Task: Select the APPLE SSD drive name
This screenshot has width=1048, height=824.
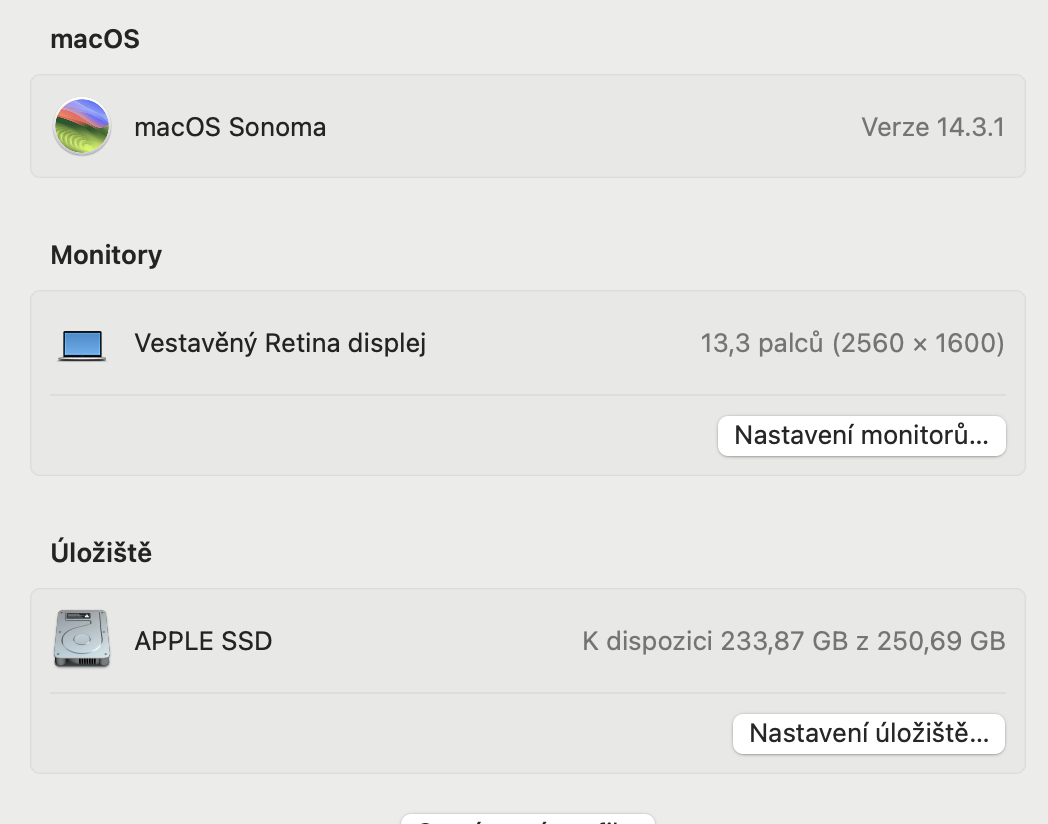Action: pyautogui.click(x=203, y=641)
